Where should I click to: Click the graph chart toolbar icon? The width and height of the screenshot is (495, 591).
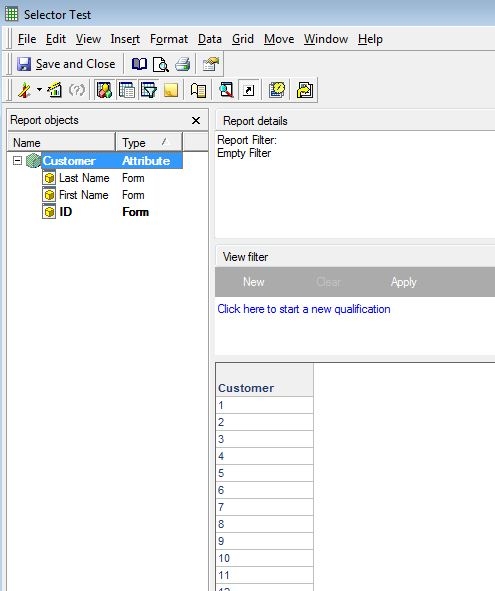55,90
